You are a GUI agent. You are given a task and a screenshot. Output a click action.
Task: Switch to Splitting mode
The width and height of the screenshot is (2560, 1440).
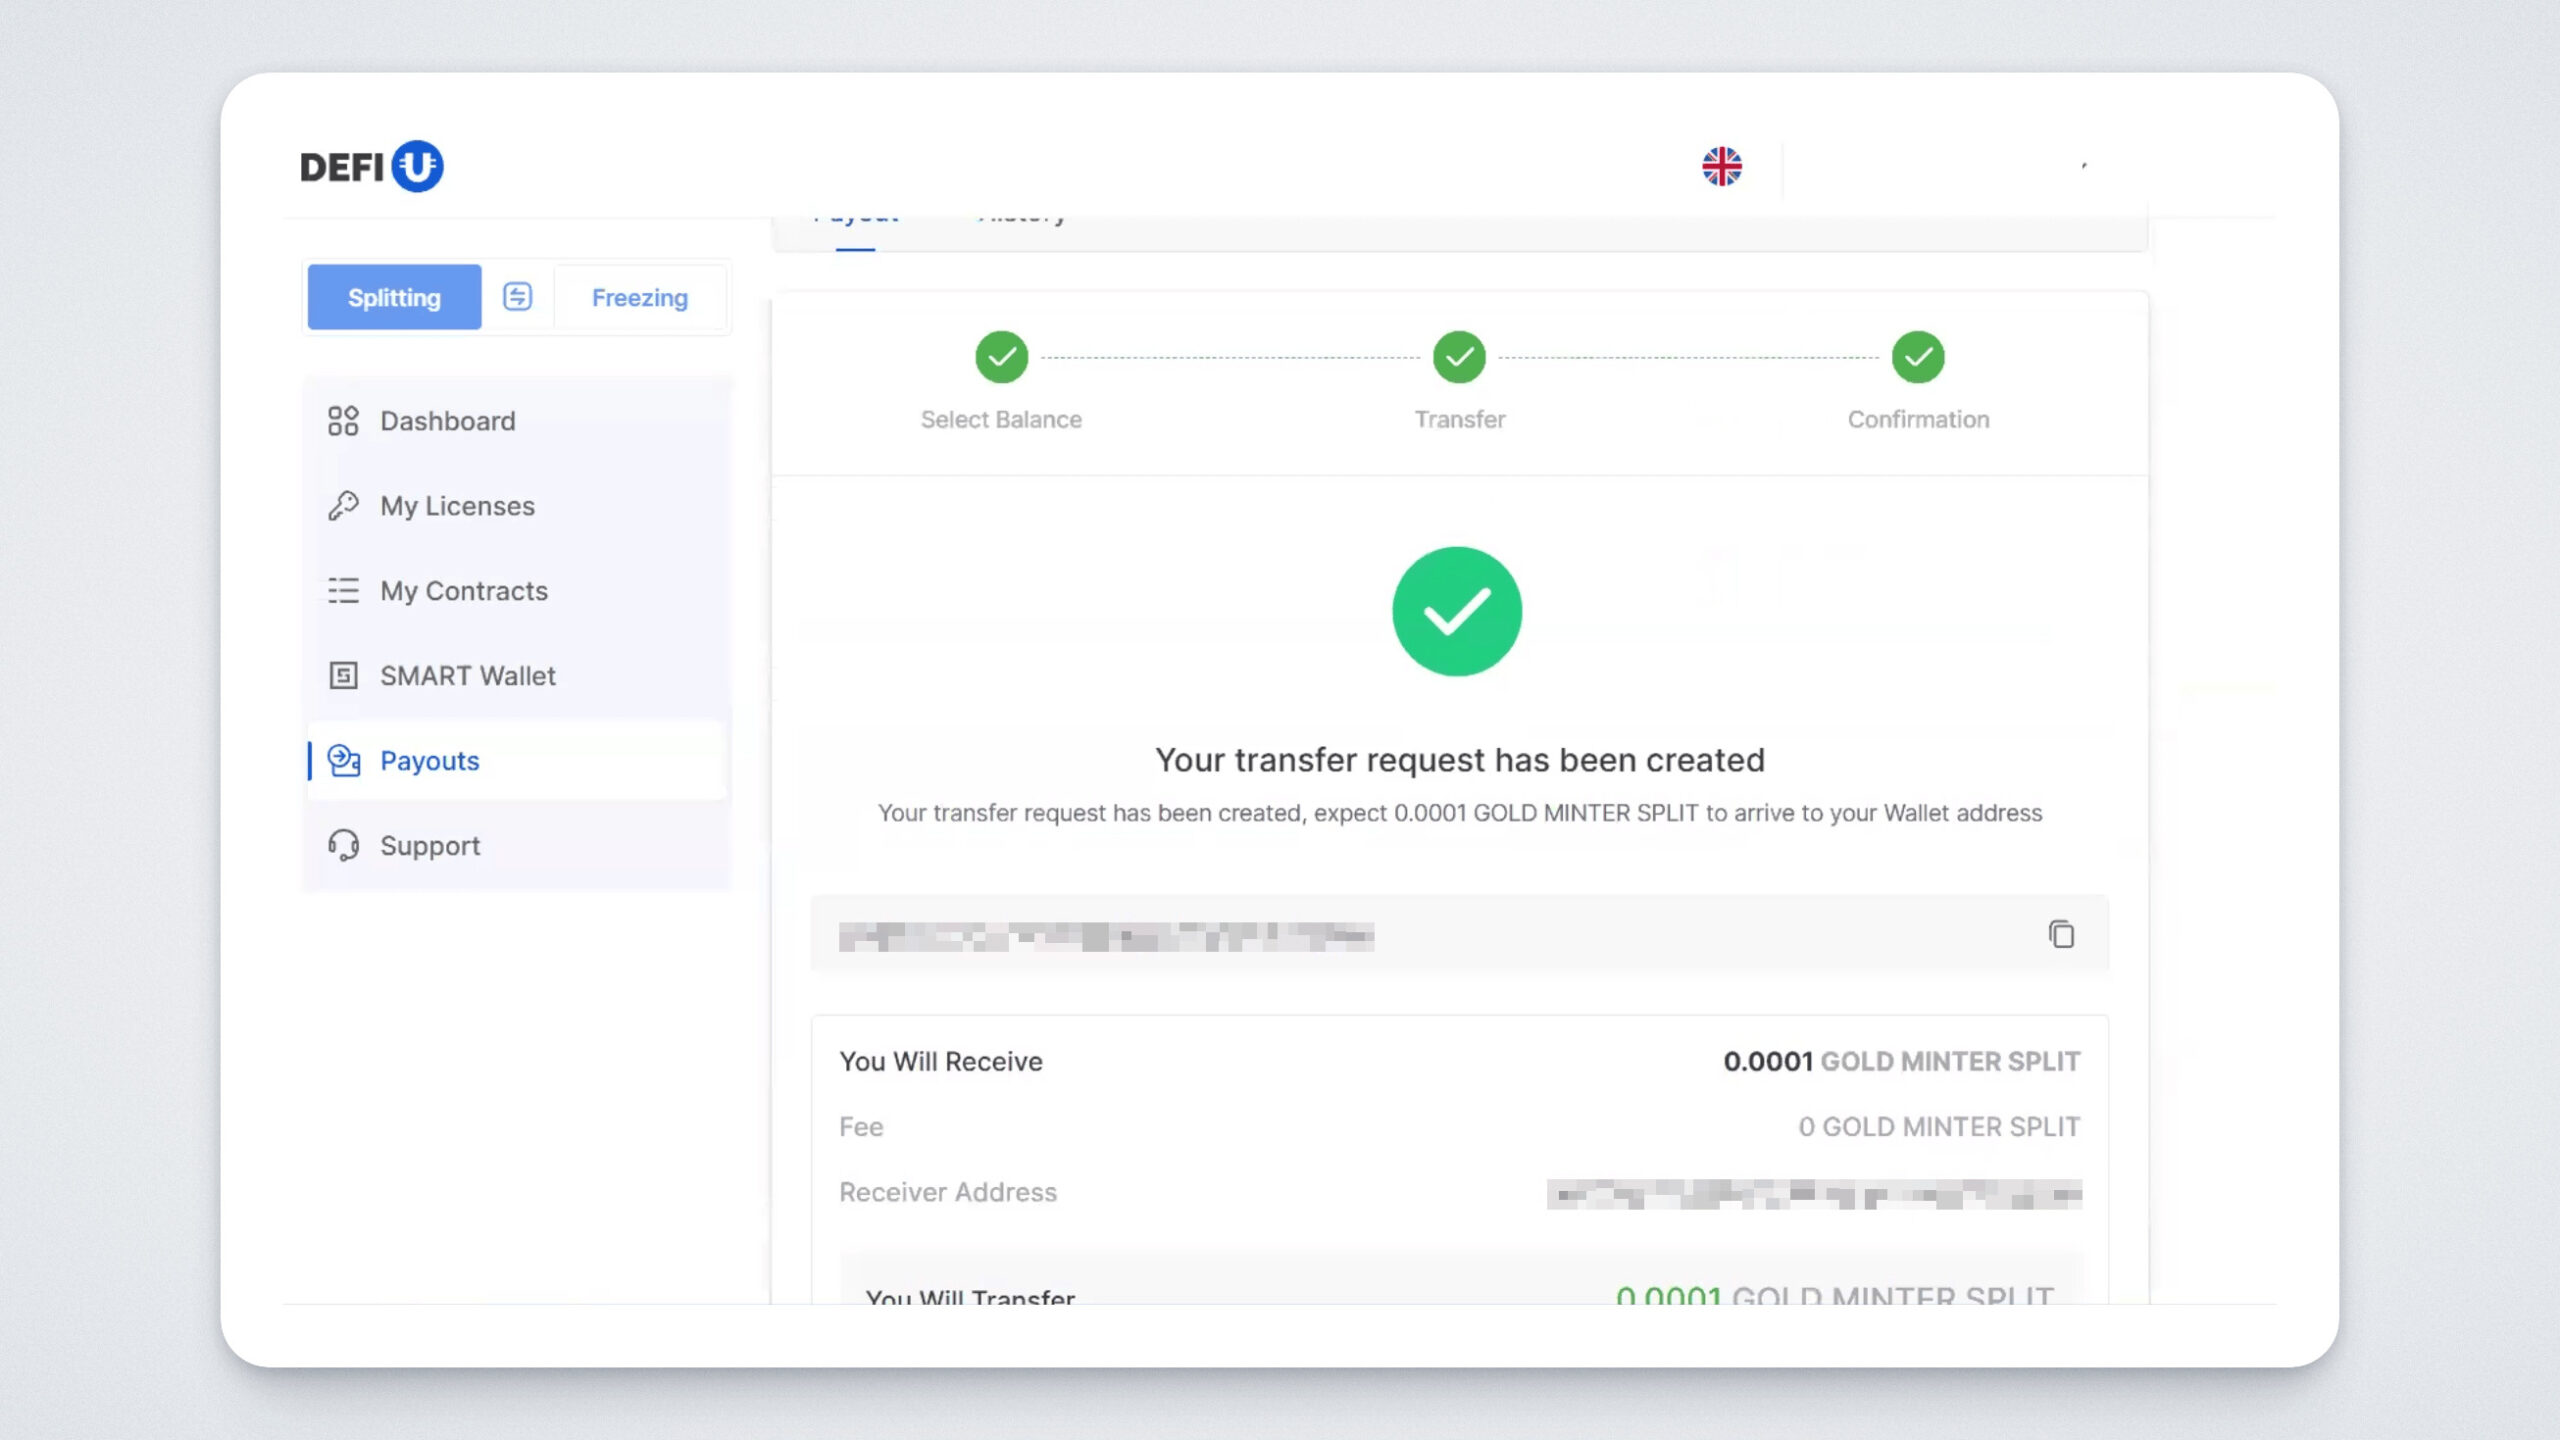[x=394, y=297]
